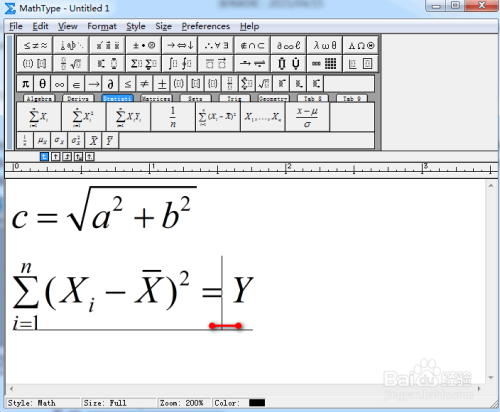500x412 pixels.
Task: Open the integral templates palette
Action: [x=180, y=63]
